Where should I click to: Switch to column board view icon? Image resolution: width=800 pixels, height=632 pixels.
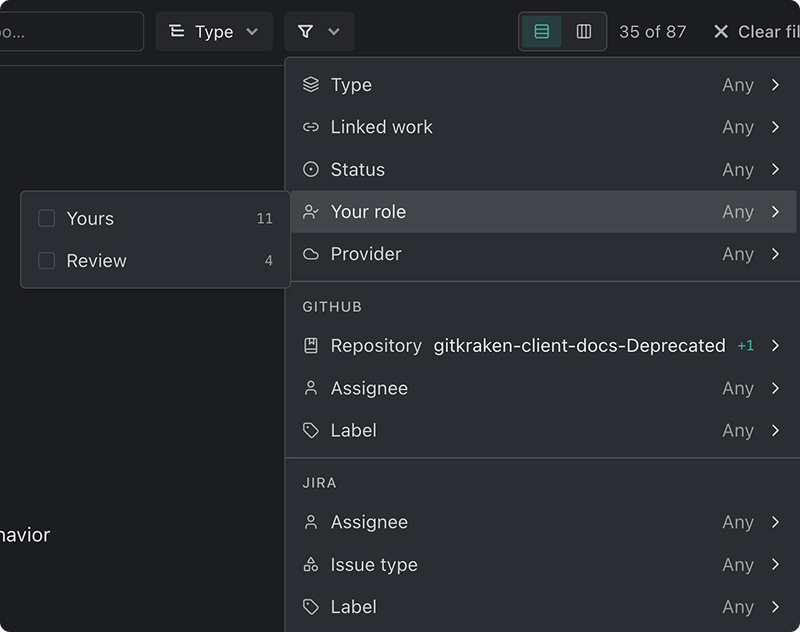tap(584, 32)
